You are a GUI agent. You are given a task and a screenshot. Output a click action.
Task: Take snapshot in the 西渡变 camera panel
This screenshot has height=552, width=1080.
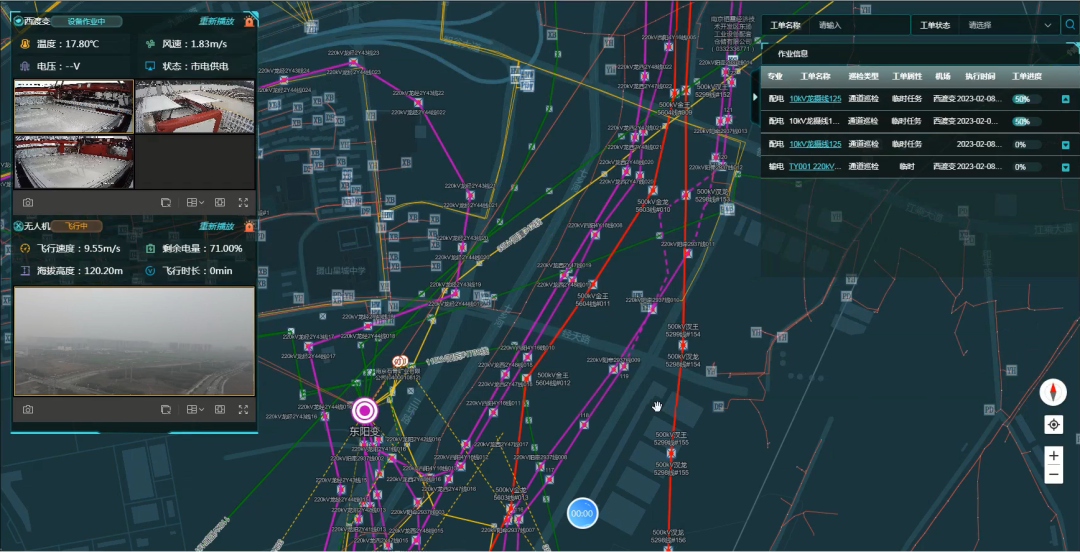(x=28, y=202)
